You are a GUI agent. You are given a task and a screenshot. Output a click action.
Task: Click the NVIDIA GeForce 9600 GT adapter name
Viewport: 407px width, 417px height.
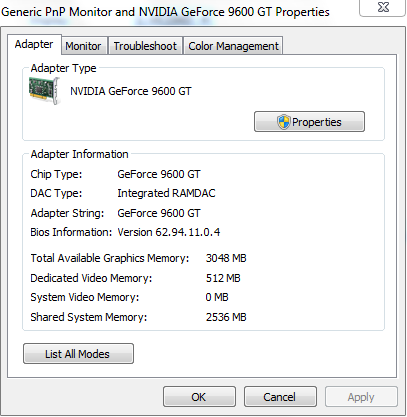coord(131,91)
